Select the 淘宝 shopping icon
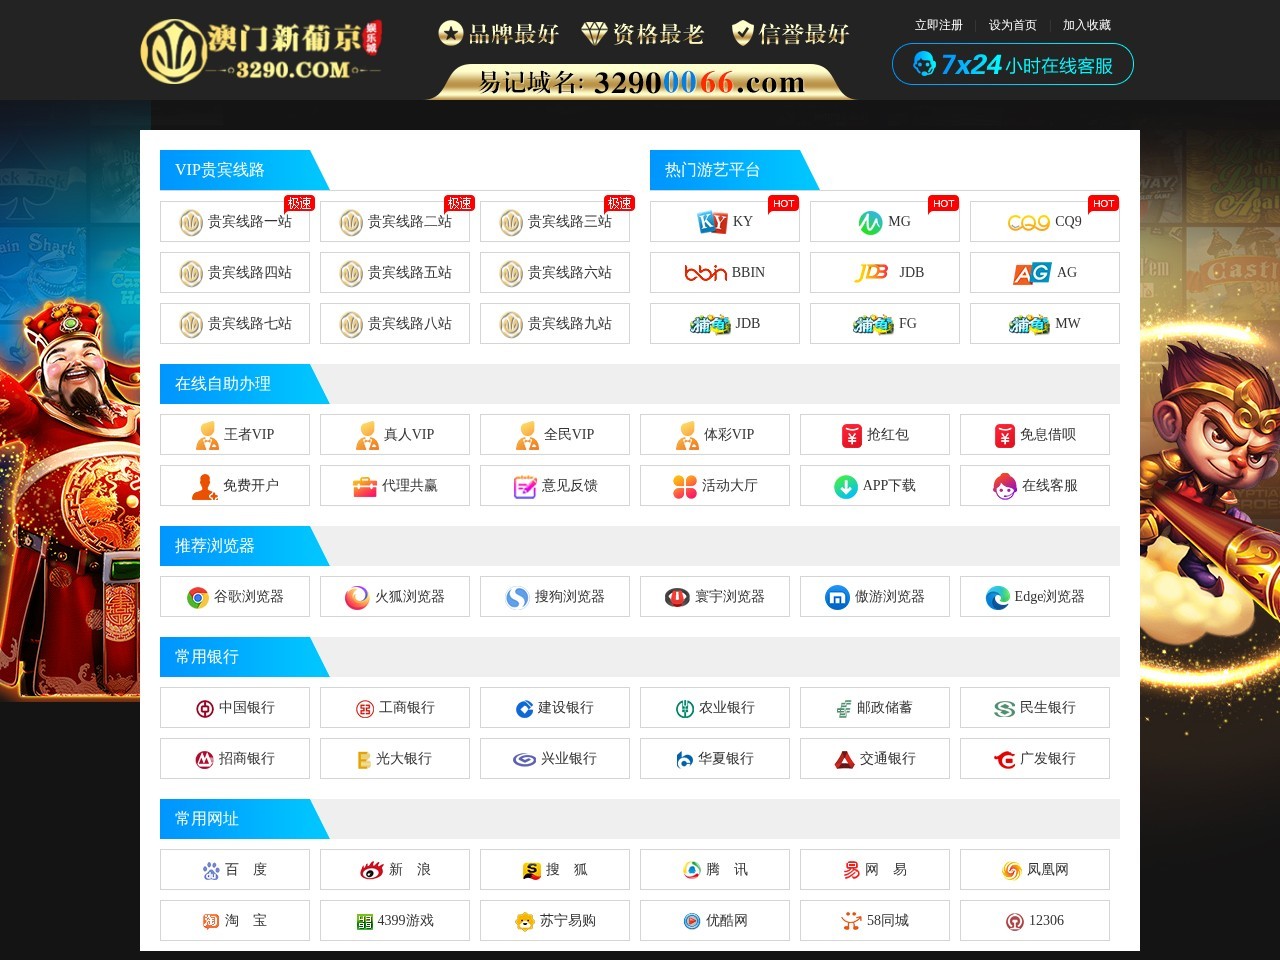 tap(211, 921)
